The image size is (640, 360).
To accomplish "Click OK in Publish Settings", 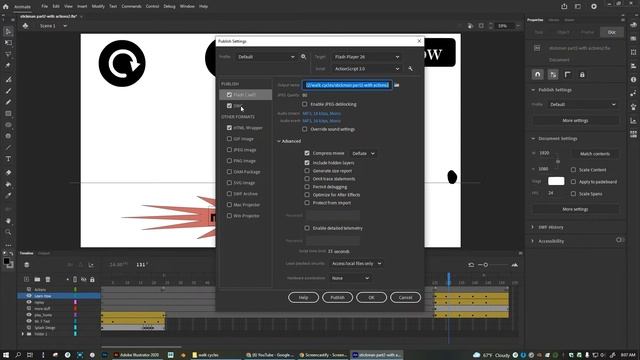I will 371,298.
